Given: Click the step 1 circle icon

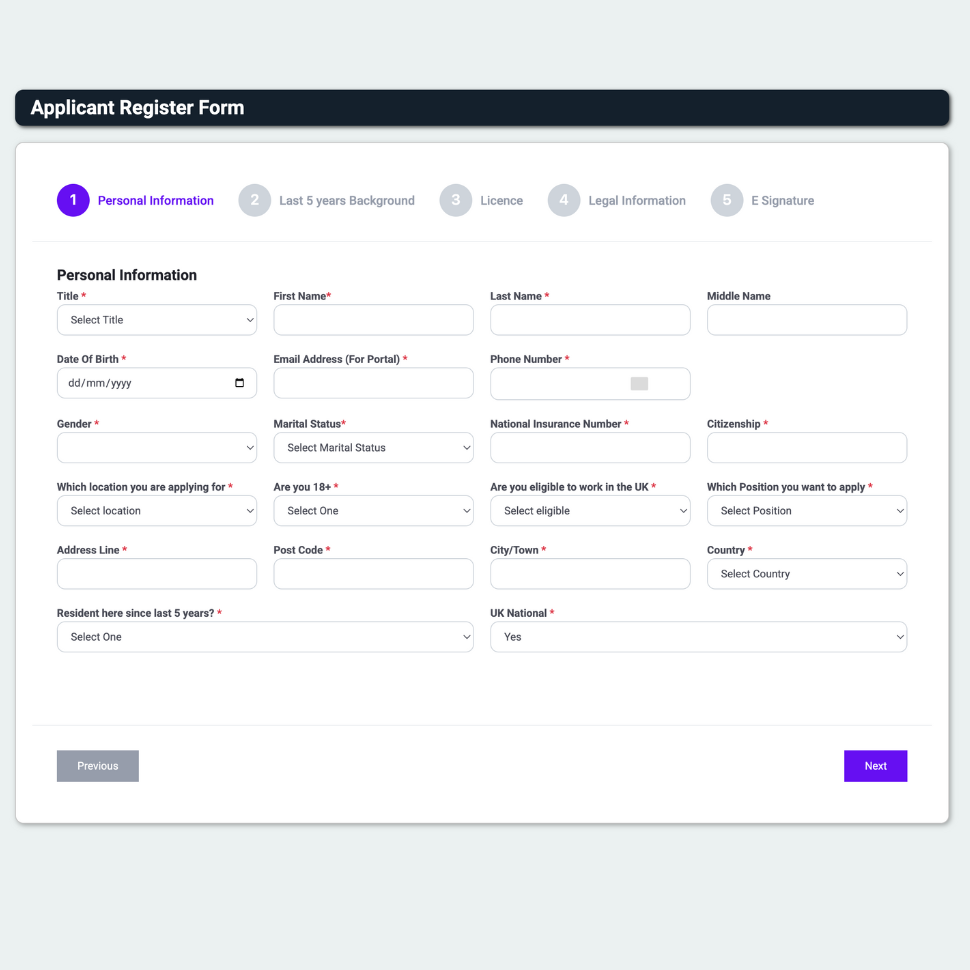Looking at the screenshot, I should tap(73, 200).
